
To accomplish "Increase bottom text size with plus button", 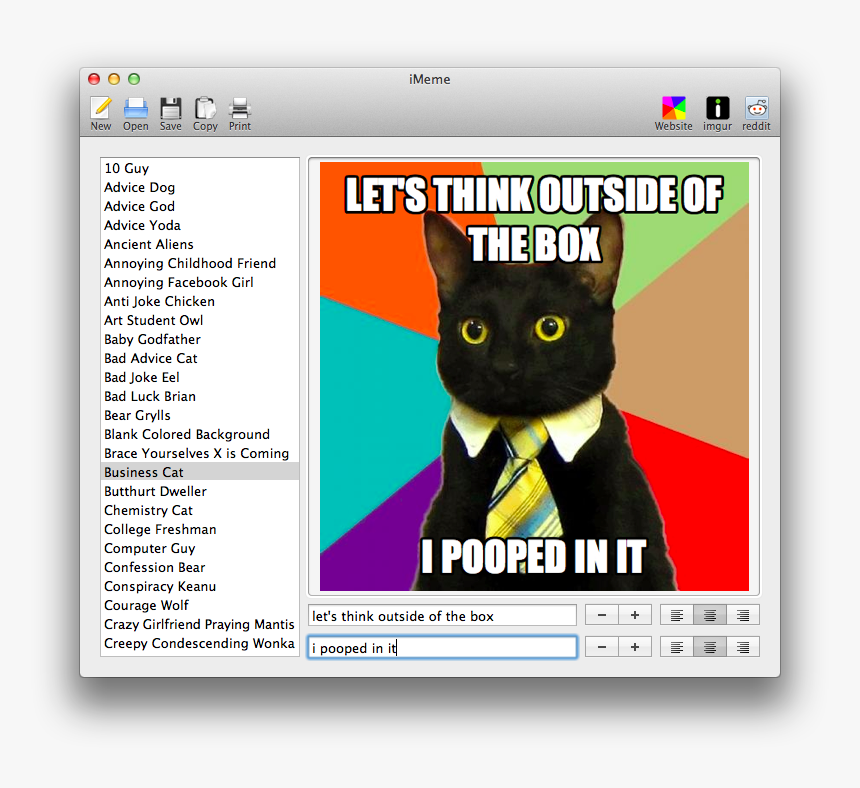I will click(x=635, y=647).
